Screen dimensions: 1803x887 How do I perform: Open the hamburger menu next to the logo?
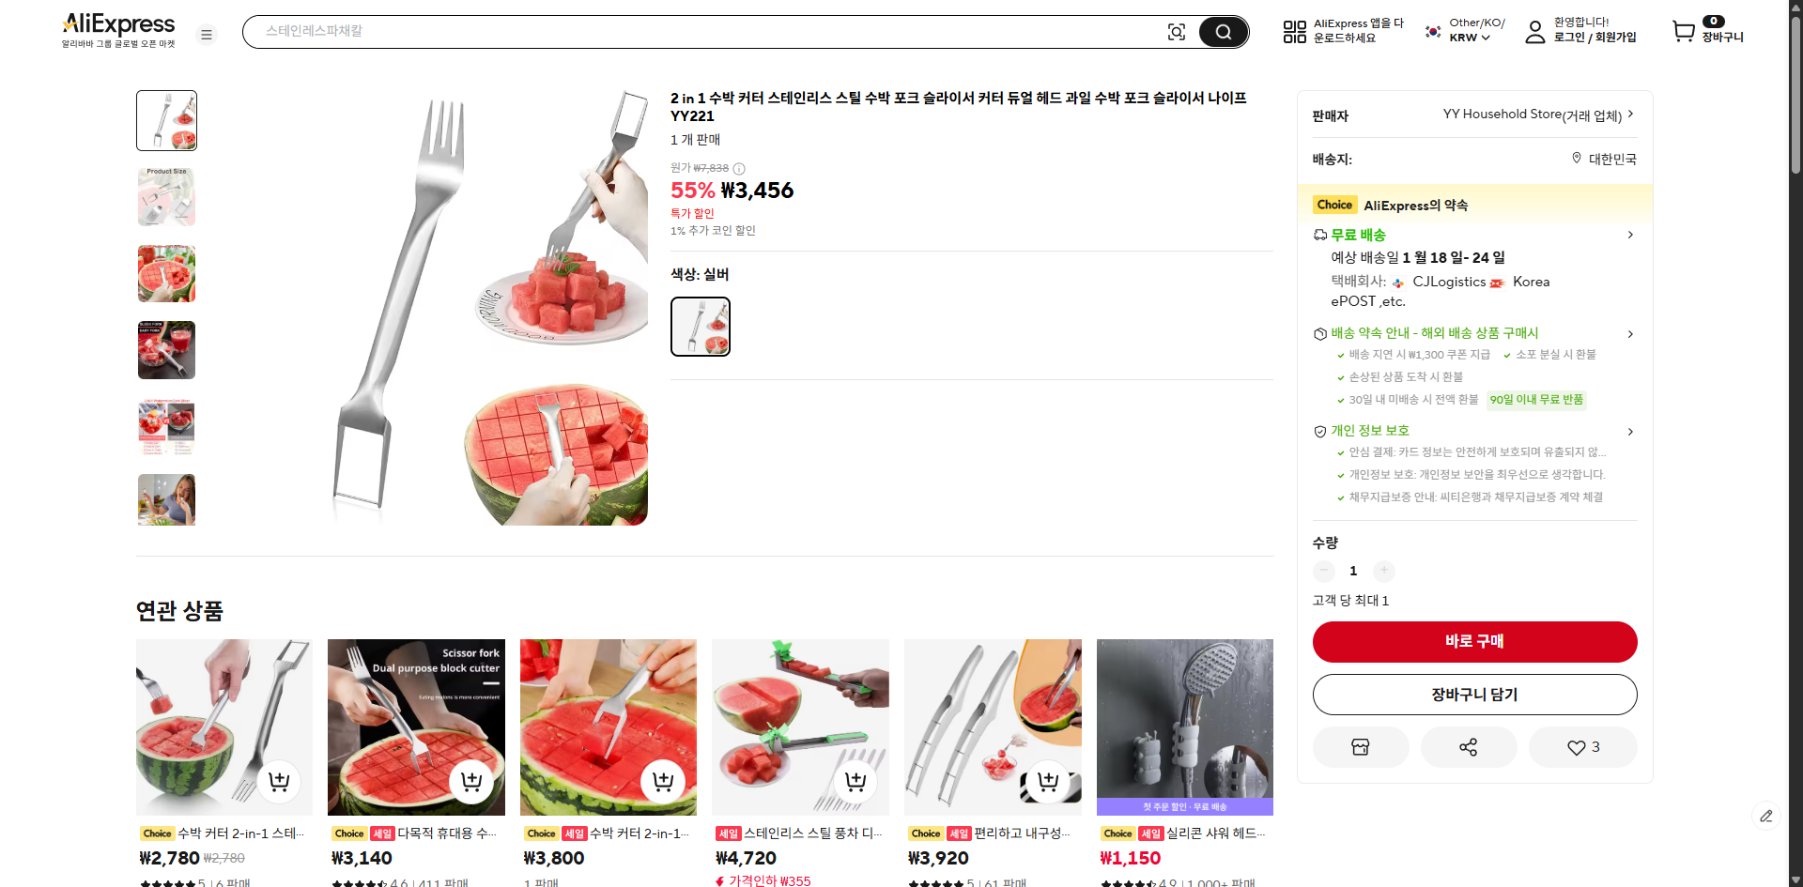(x=206, y=33)
